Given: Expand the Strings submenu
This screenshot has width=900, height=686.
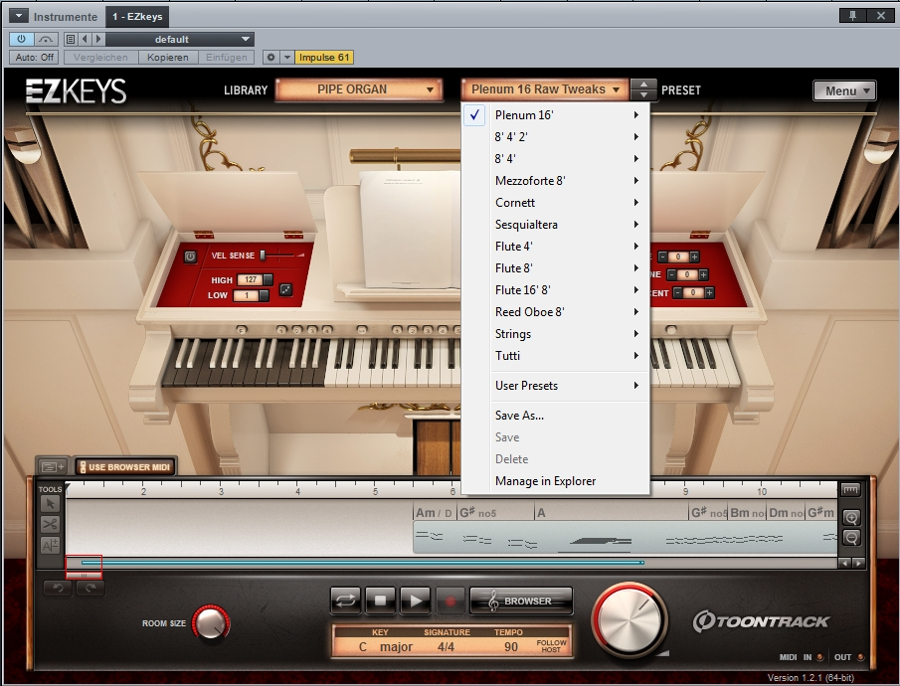Looking at the screenshot, I should pos(556,334).
